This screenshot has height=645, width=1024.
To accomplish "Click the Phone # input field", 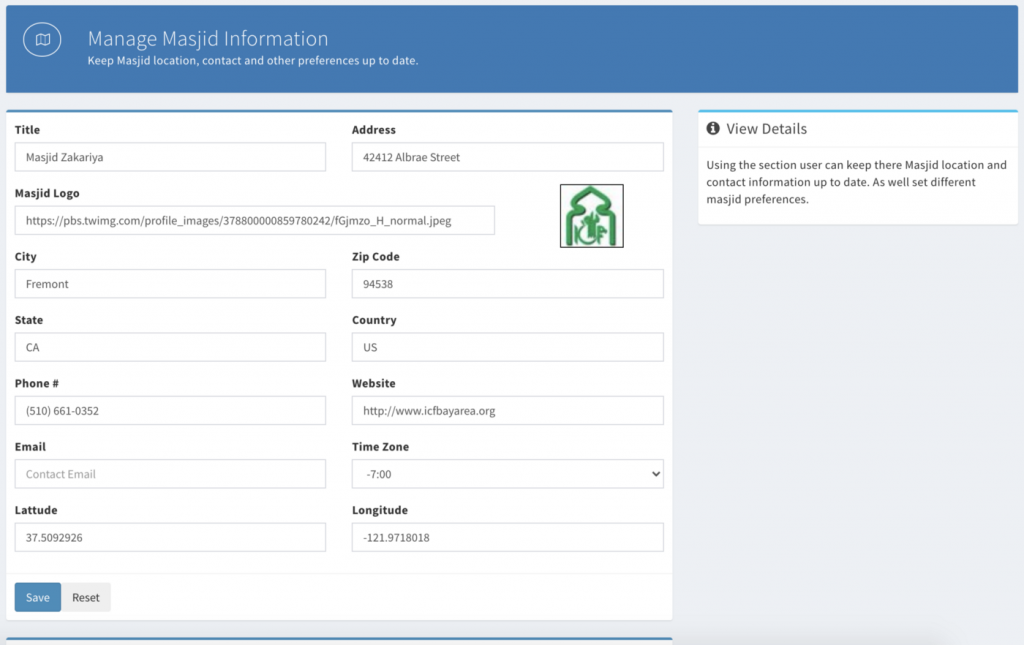I will click(170, 411).
